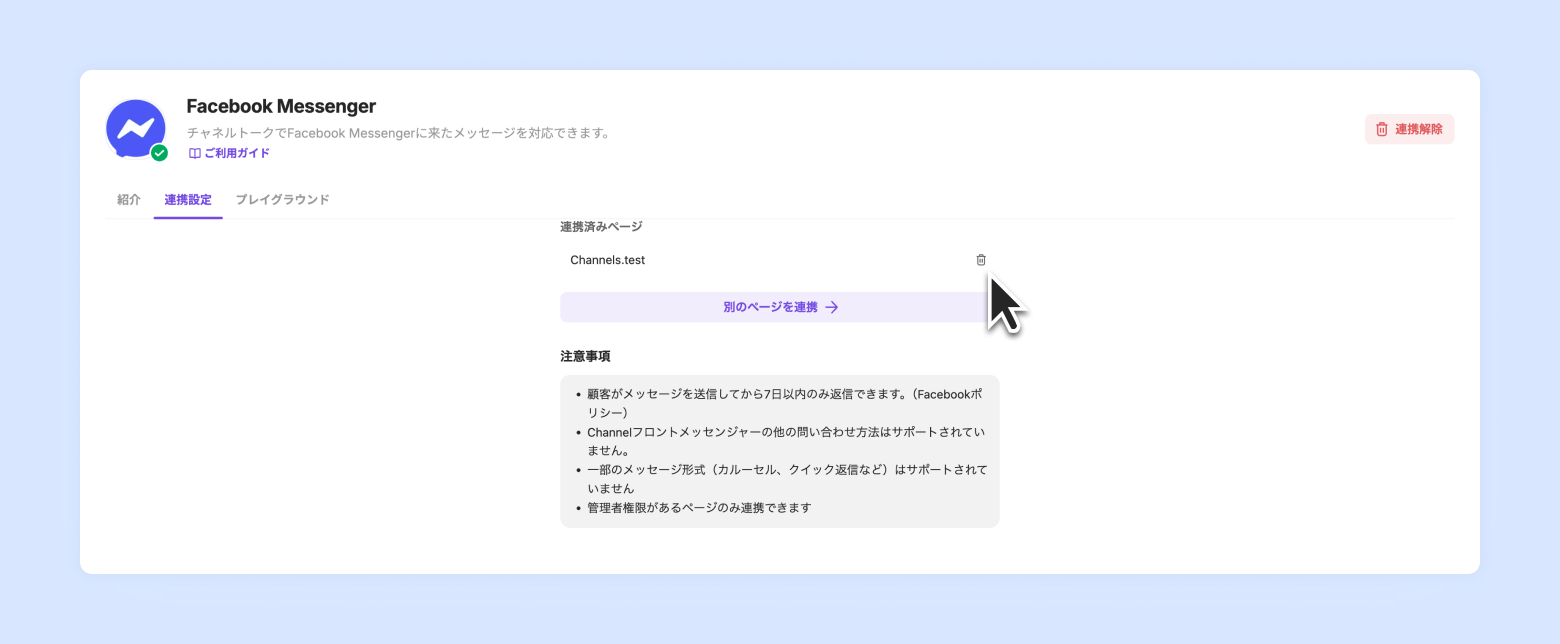Viewport: 1560px width, 644px height.
Task: Click the カルーセル、クイック返信 unsupported note
Action: [788, 479]
